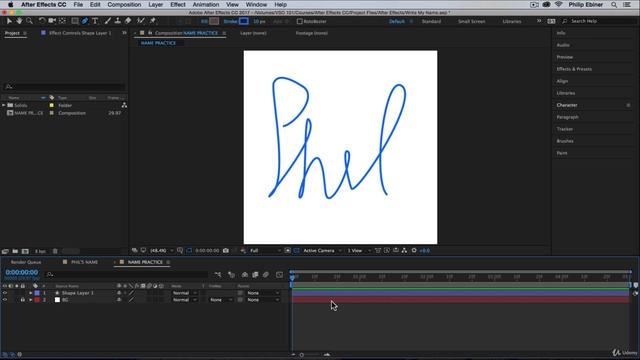Switch to Render Queue tab
This screenshot has height=360, width=640.
(x=26, y=262)
